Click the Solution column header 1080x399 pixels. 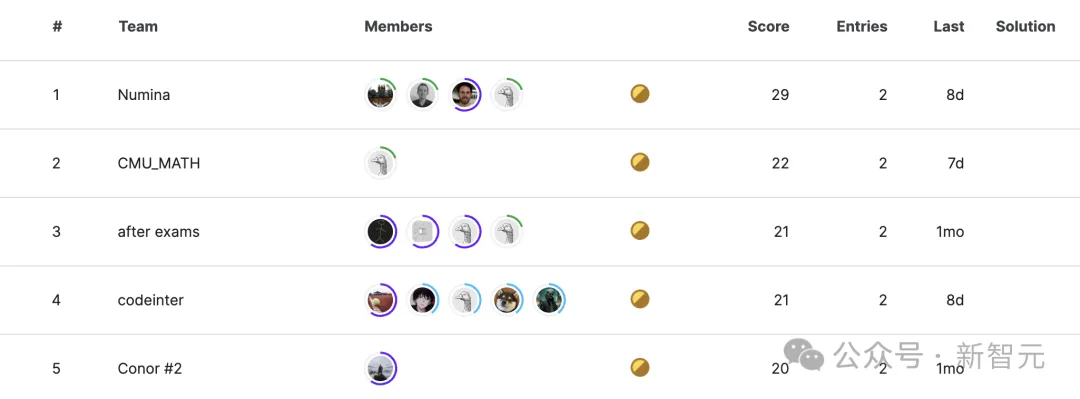coord(1026,27)
